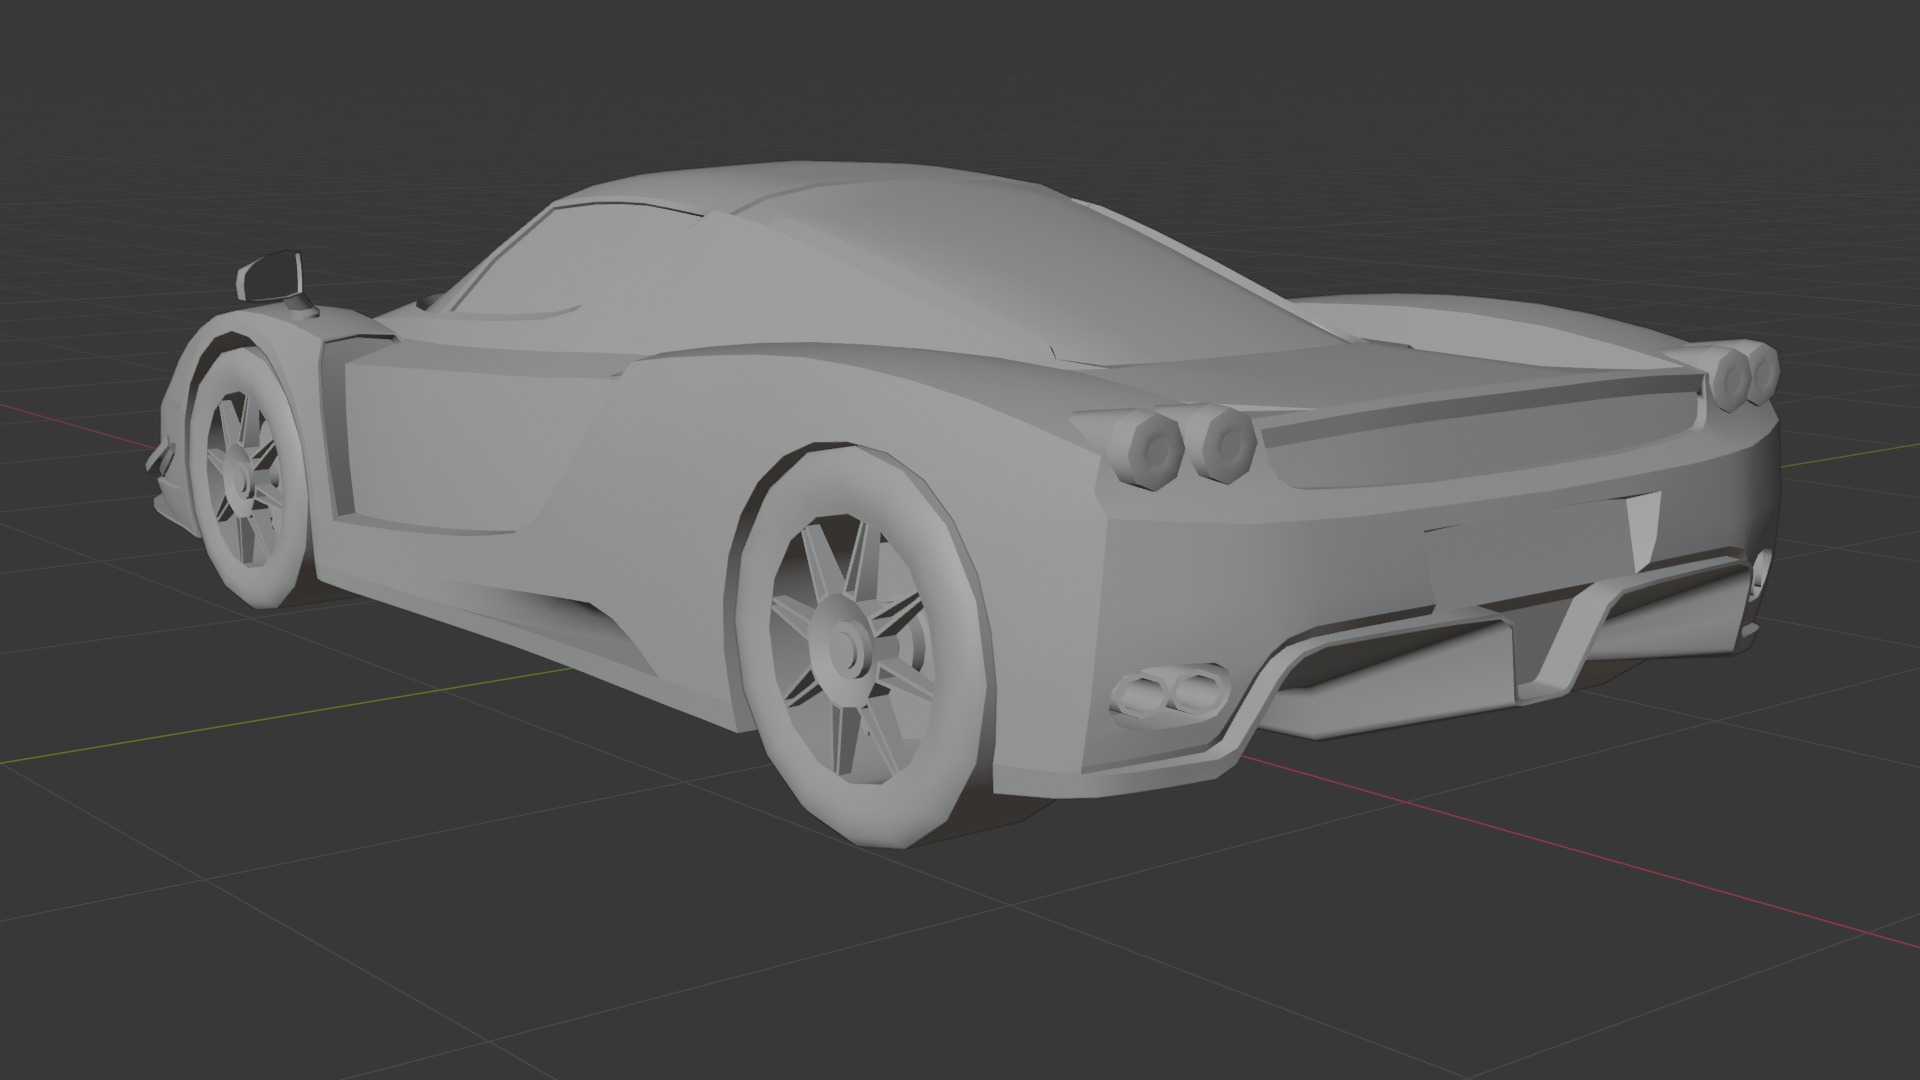The image size is (1920, 1080).
Task: Click the outer left round taillight
Action: (x=1156, y=453)
